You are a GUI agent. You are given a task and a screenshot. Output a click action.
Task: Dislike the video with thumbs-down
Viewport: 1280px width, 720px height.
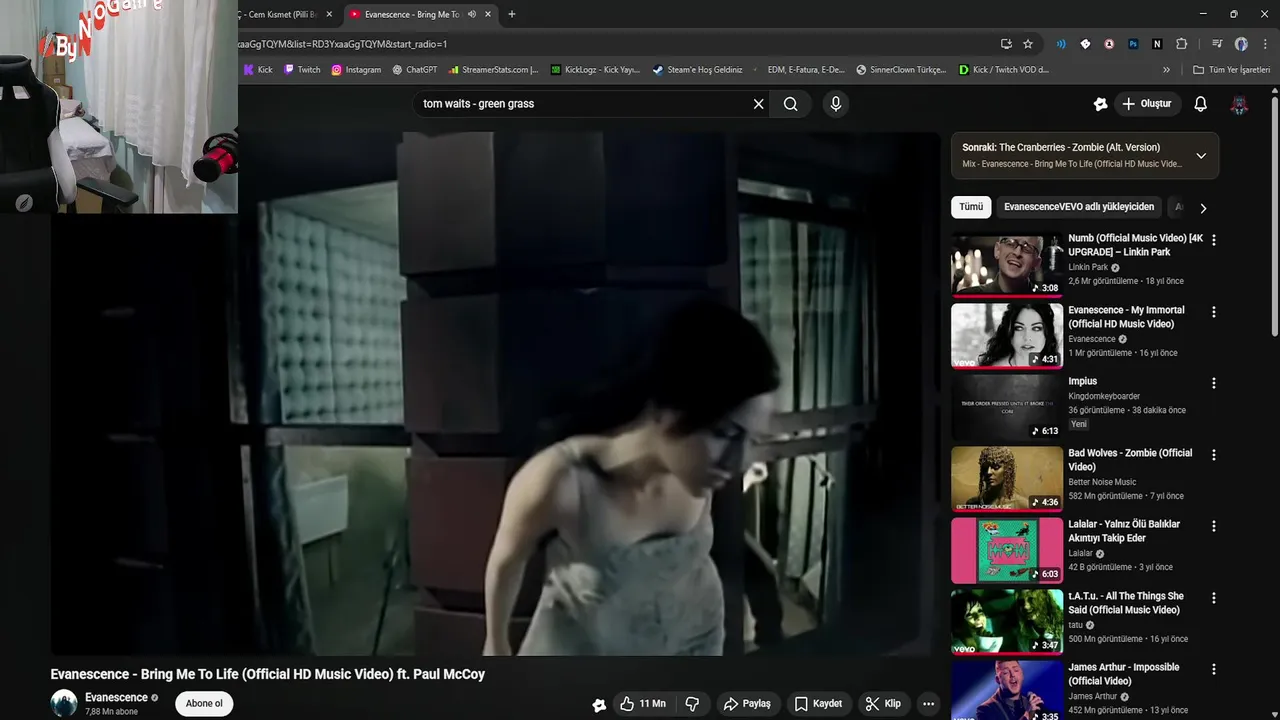point(692,704)
